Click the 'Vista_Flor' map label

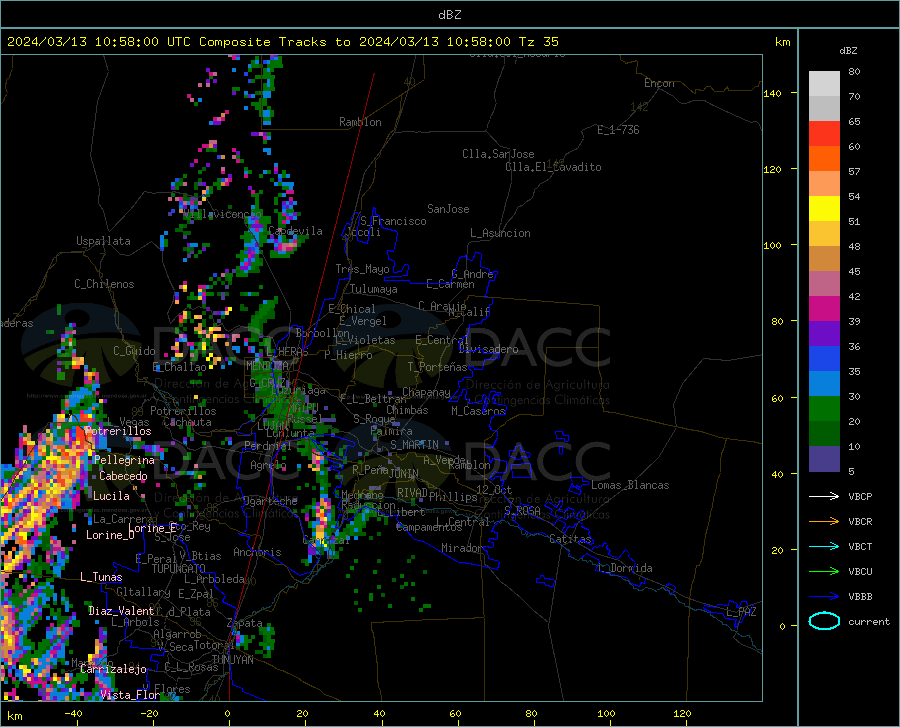[x=130, y=695]
